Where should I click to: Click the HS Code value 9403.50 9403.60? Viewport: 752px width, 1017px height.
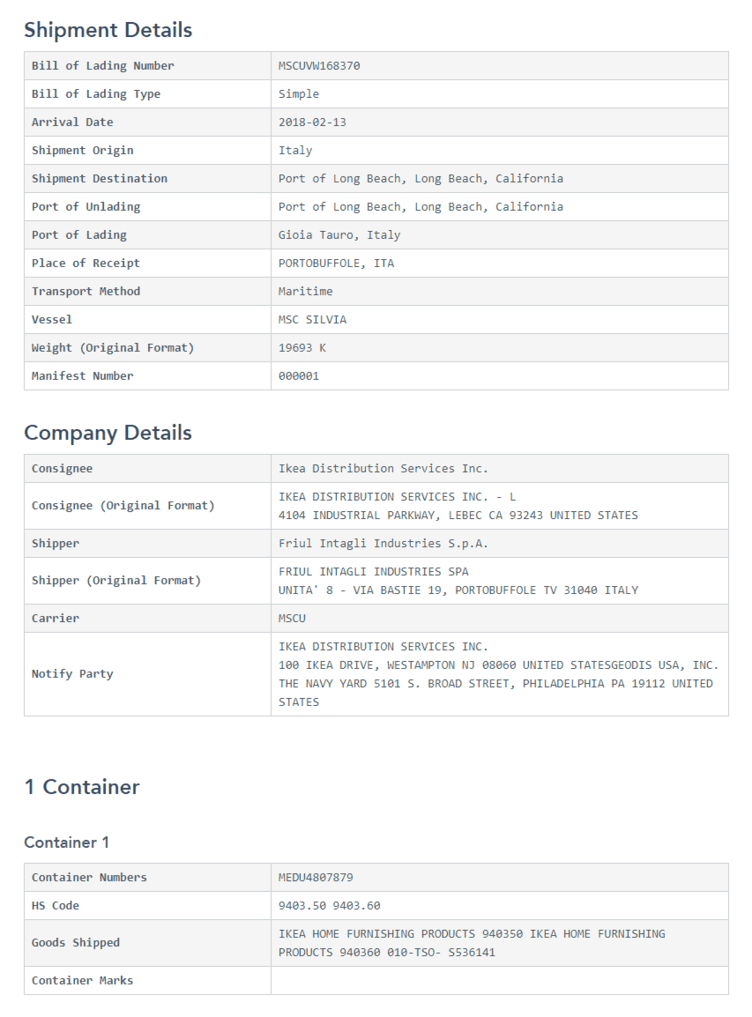pos(329,905)
